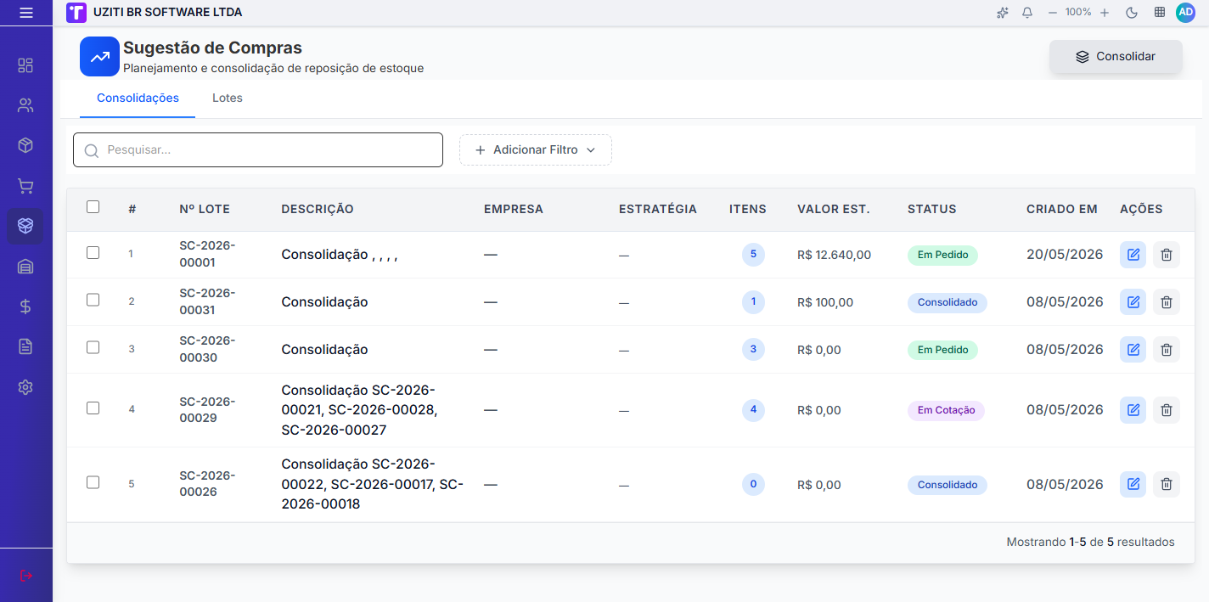
Task: Open the hamburger menu in the top bar
Action: (26, 13)
